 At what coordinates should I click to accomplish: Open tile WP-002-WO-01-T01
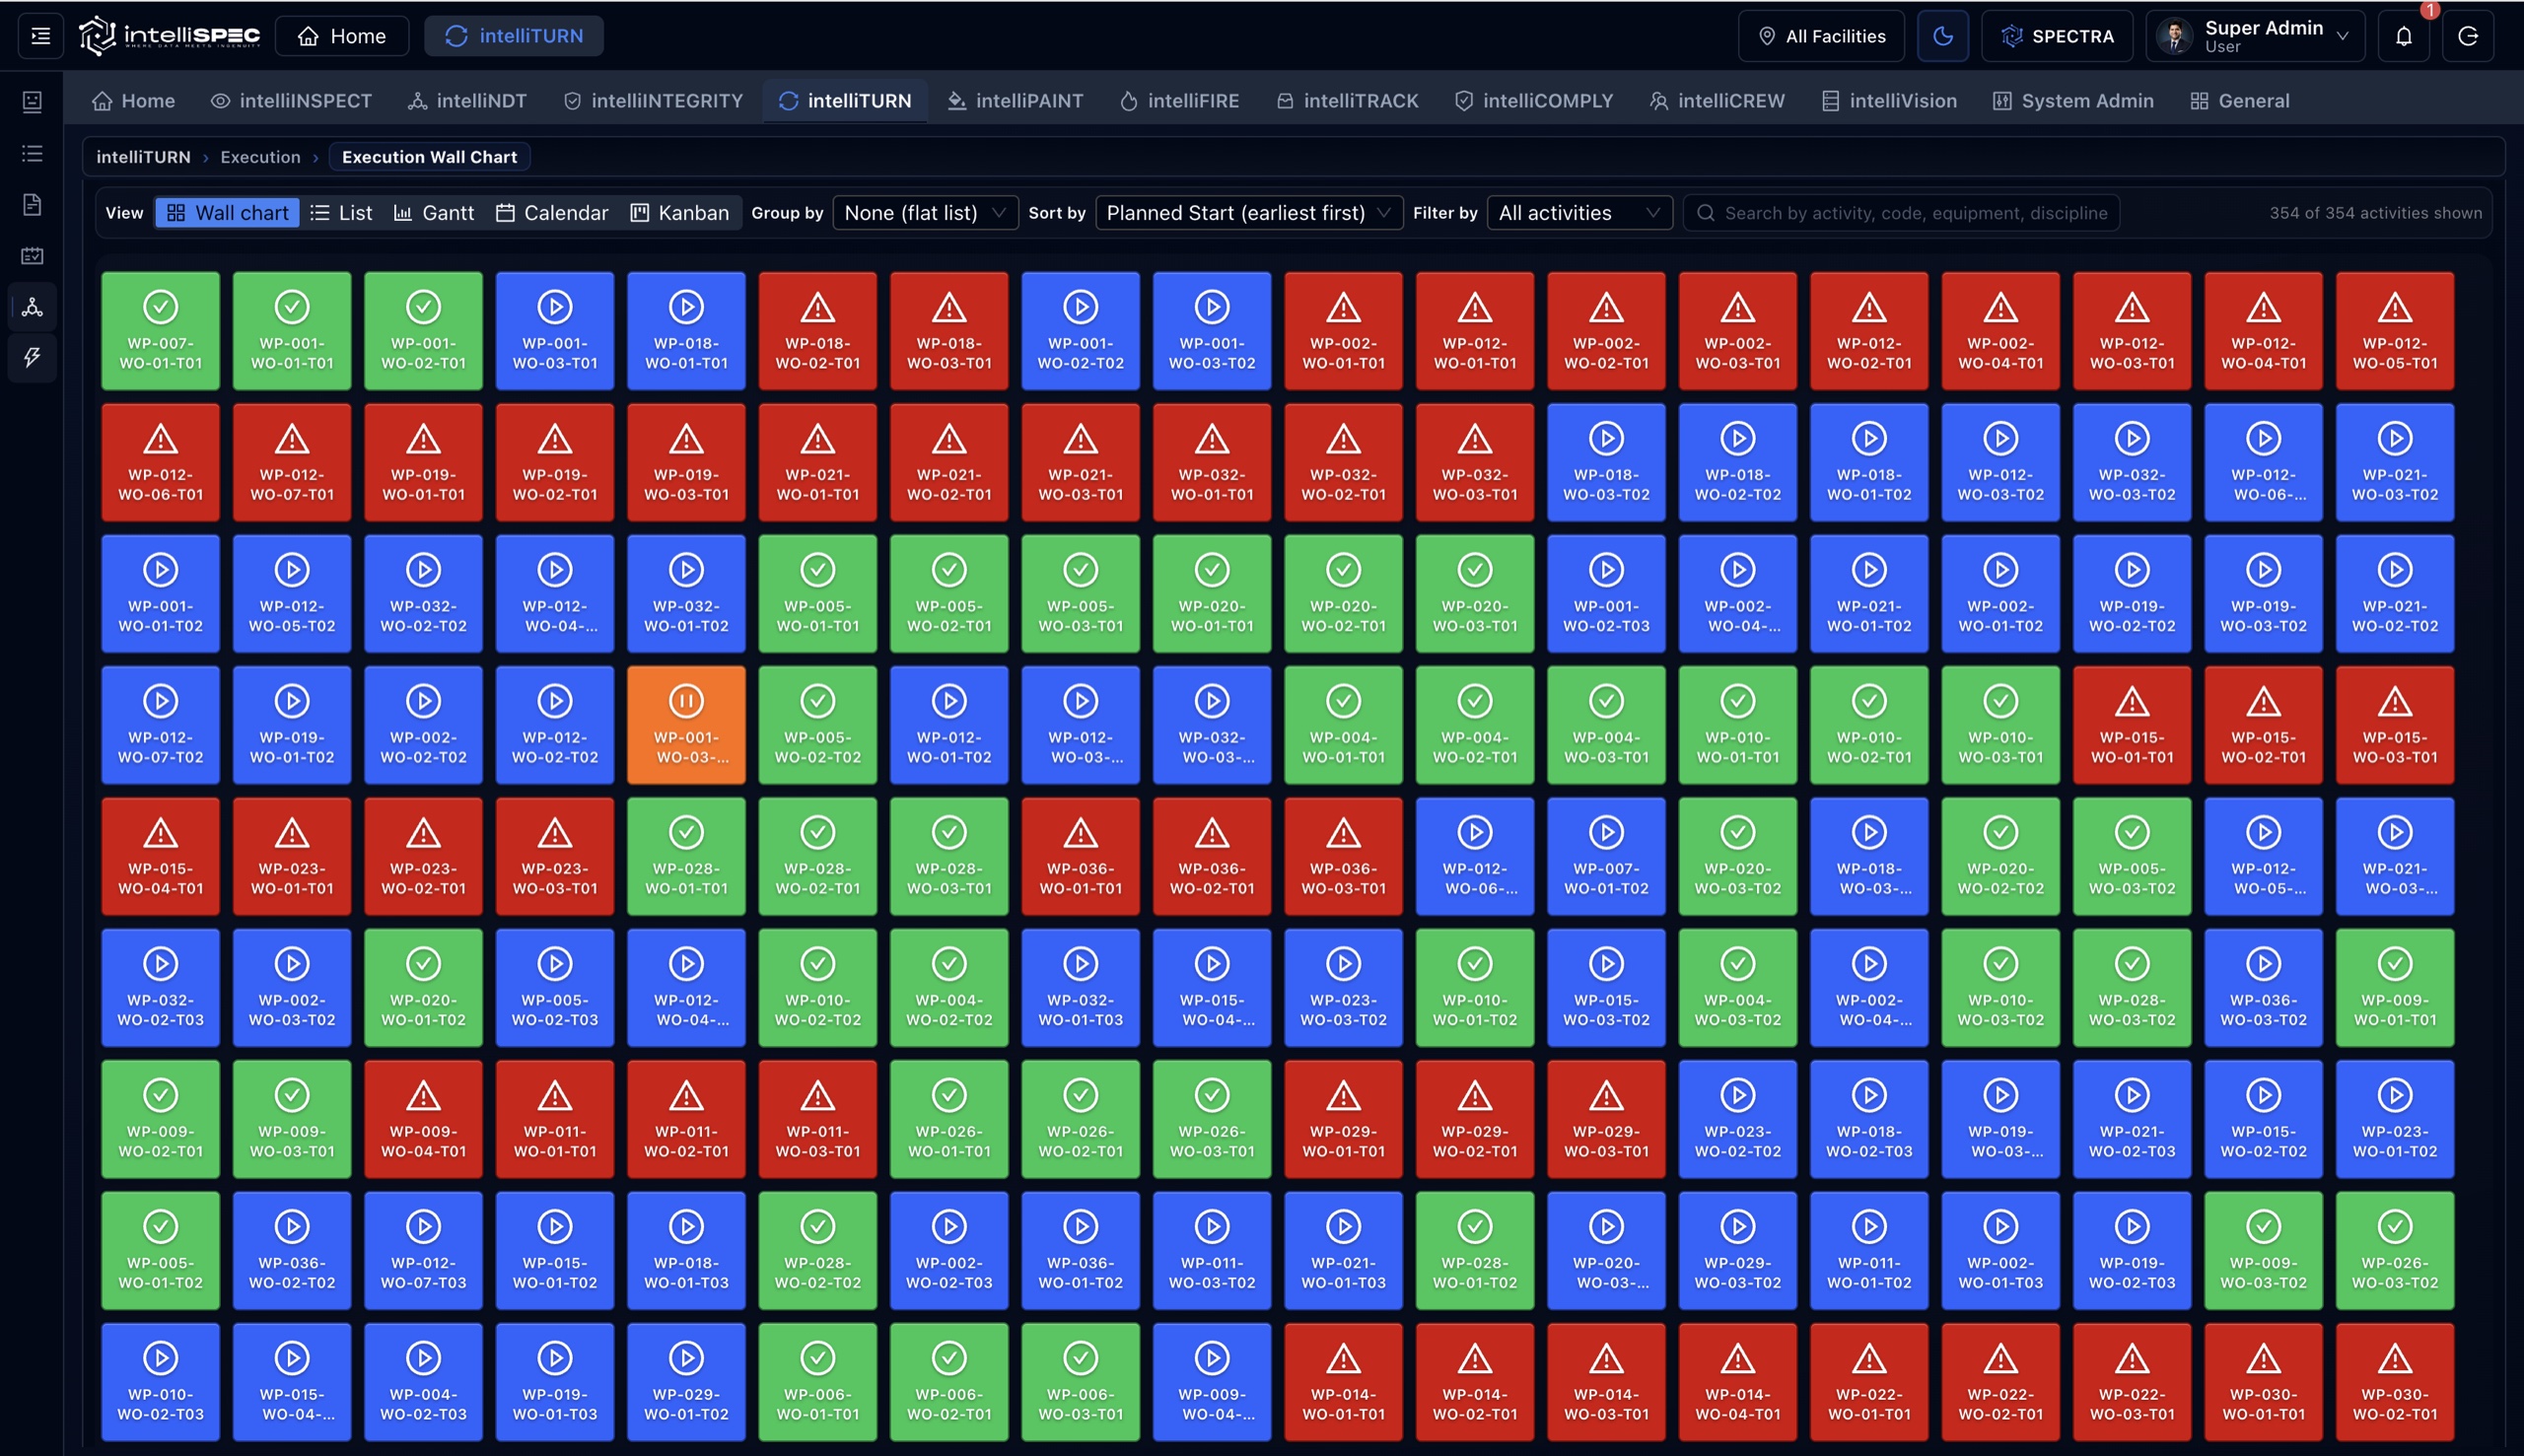1343,331
